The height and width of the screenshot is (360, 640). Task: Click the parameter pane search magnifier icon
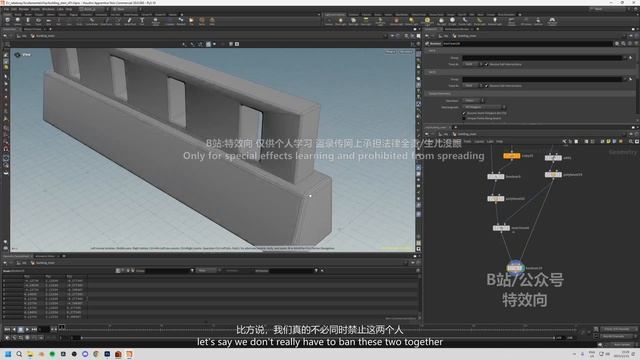click(623, 43)
